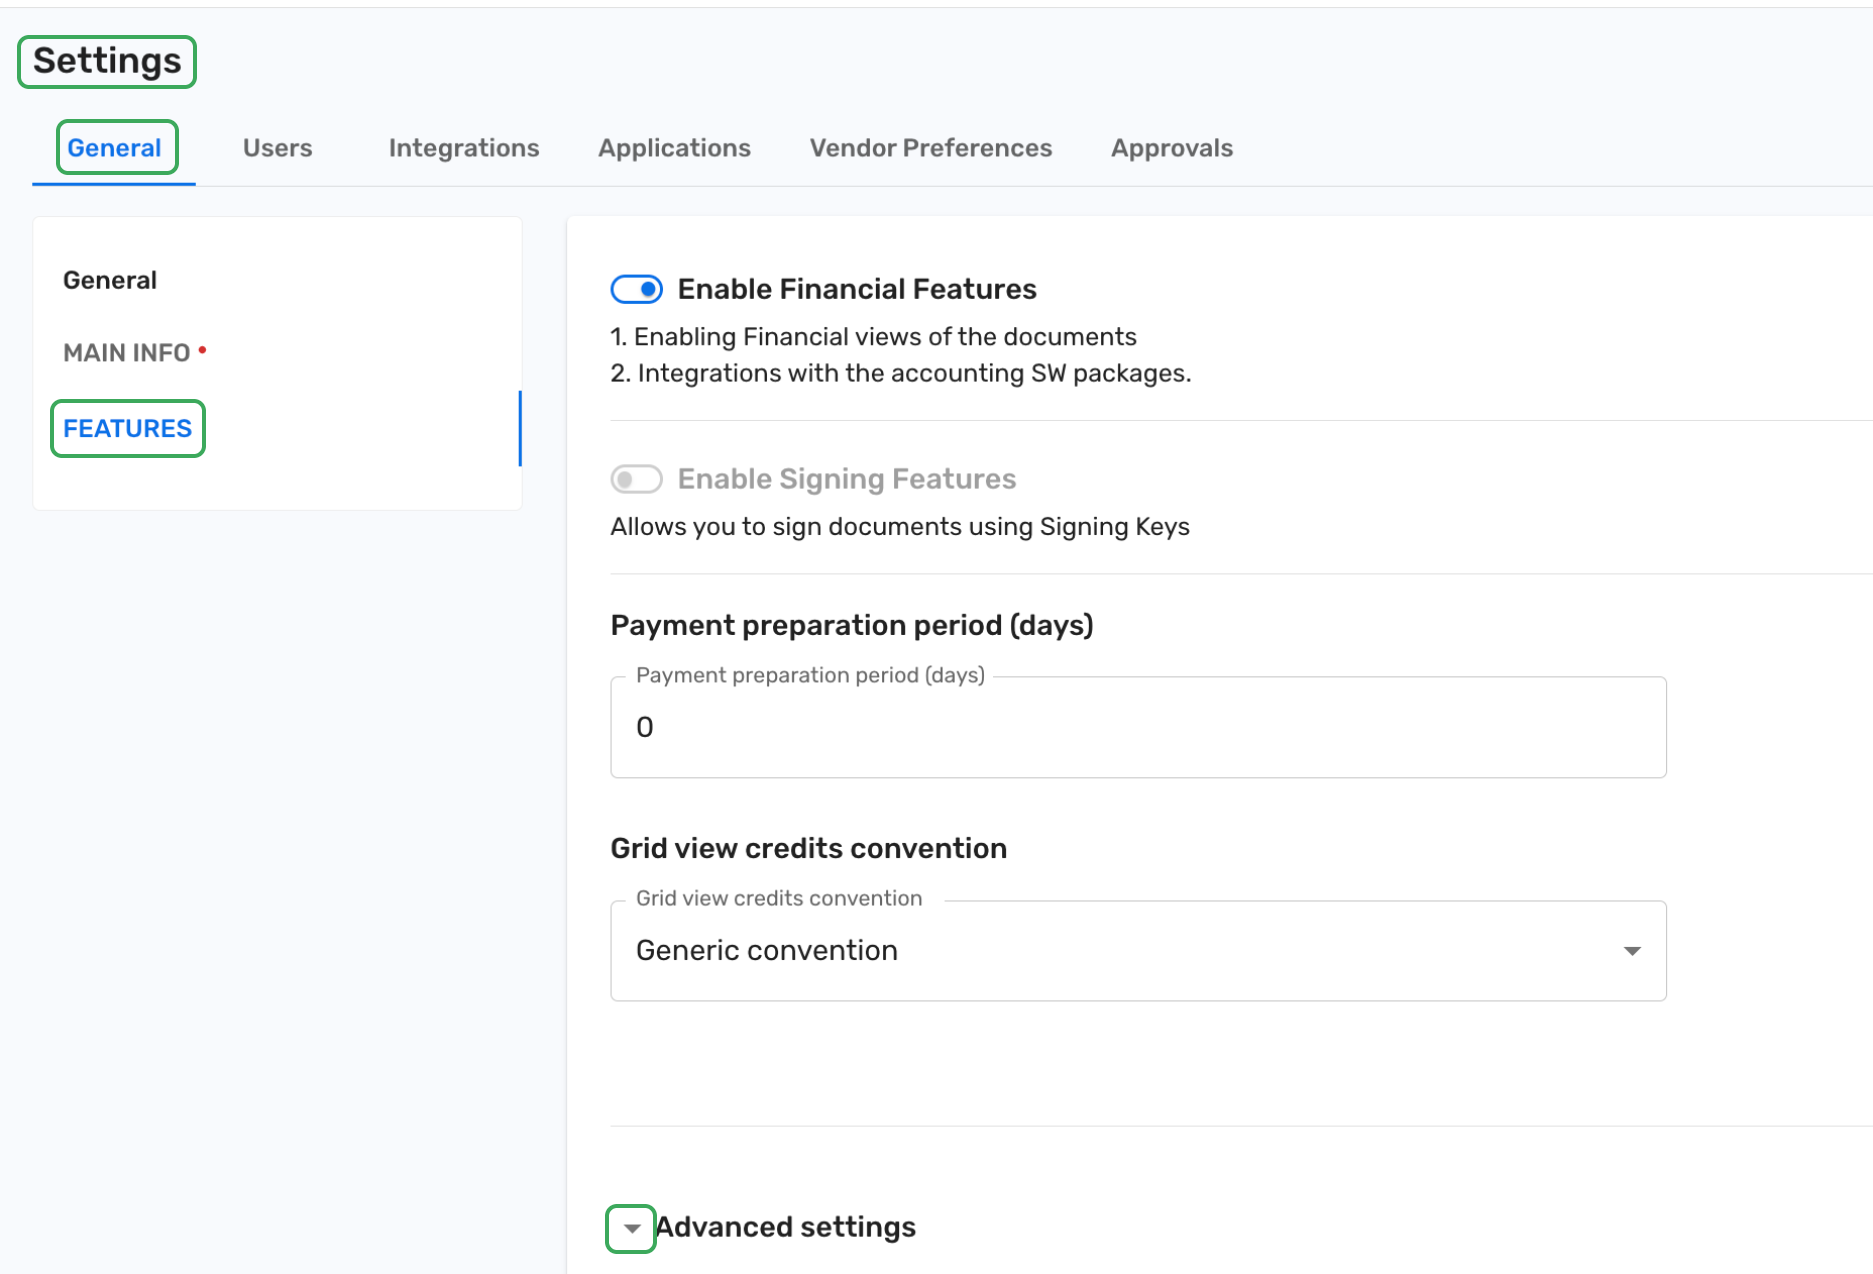The image size is (1873, 1274).
Task: Open the Grid view credits convention dropdown
Action: tap(1137, 950)
